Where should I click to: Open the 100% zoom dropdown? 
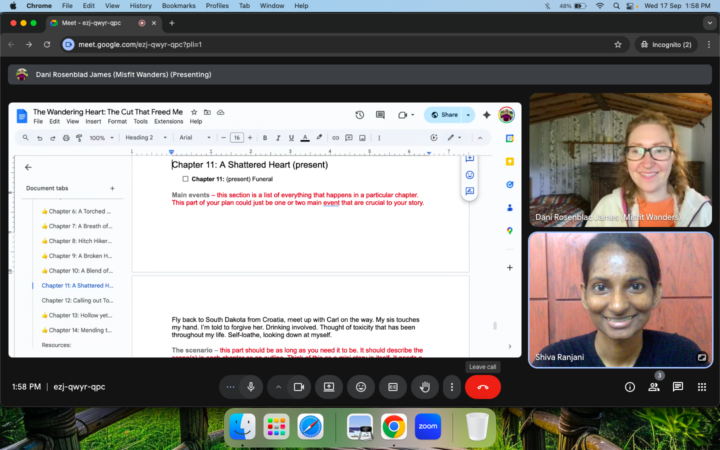pyautogui.click(x=101, y=138)
